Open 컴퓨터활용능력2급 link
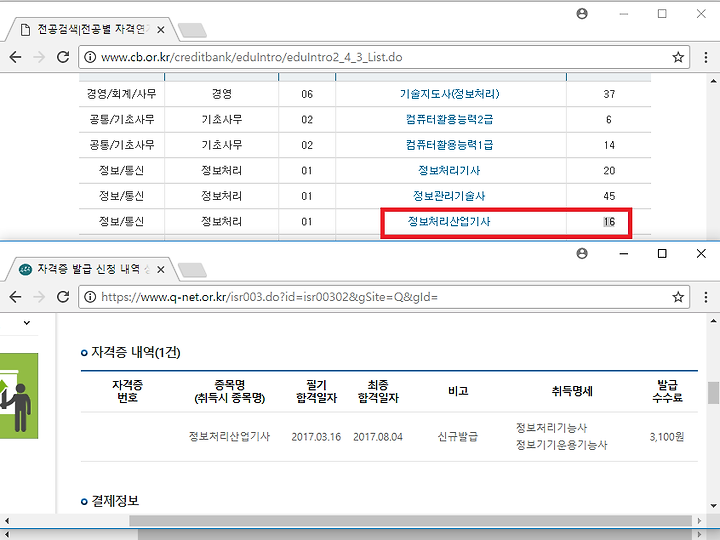 coord(450,119)
